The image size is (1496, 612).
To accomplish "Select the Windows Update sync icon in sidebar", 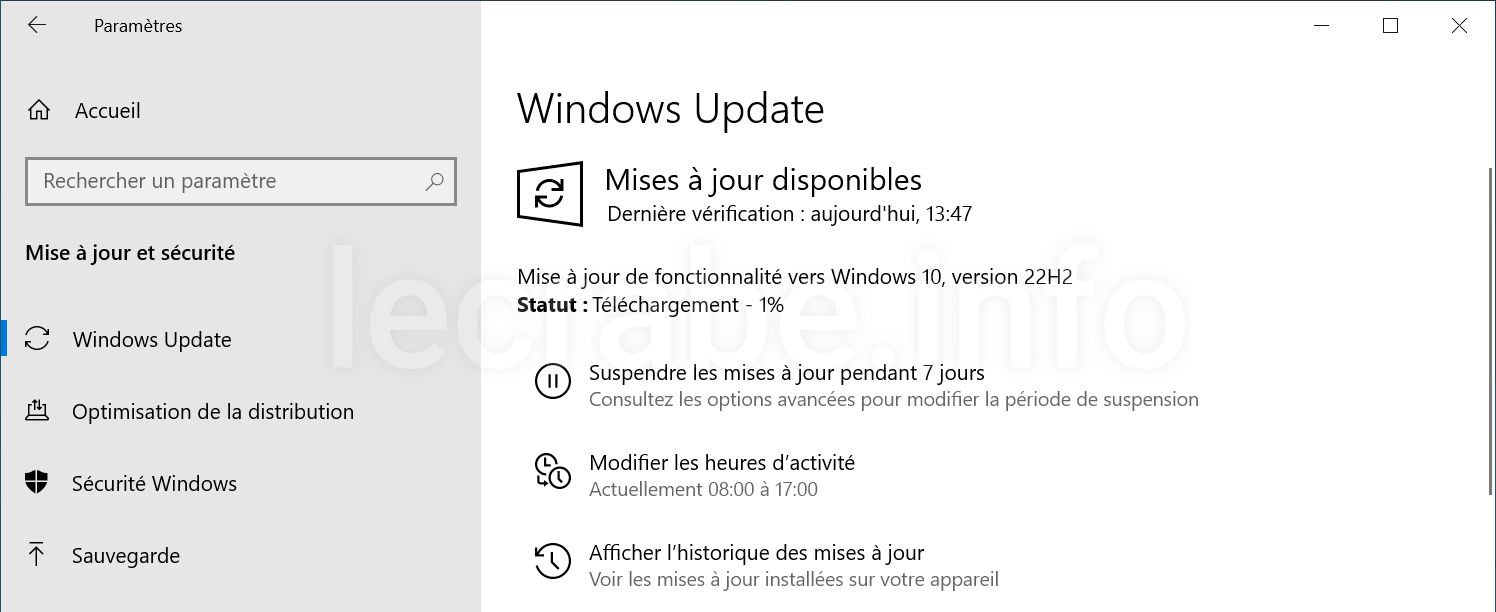I will click(x=37, y=339).
